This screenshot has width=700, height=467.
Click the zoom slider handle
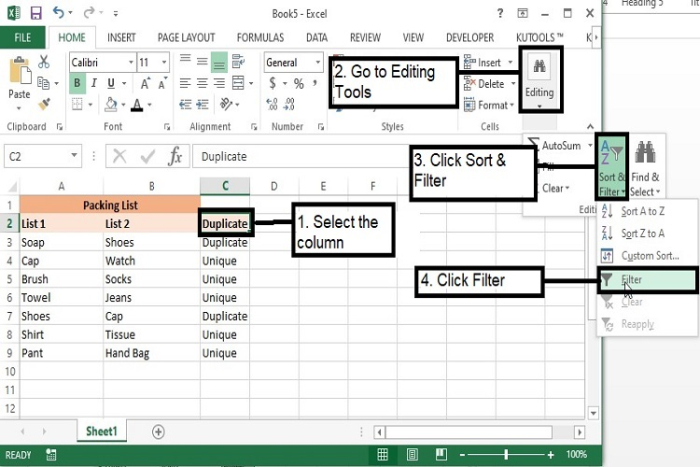(x=506, y=454)
